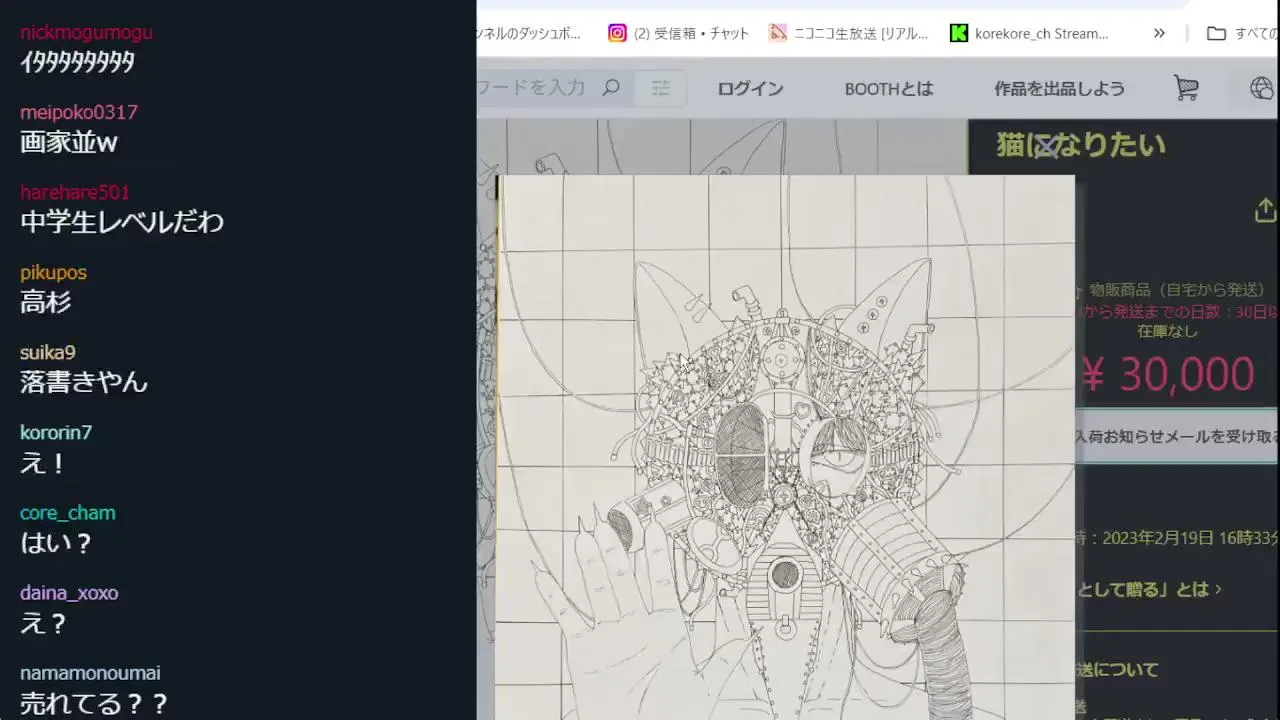Image resolution: width=1280 pixels, height=720 pixels.
Task: Open the search filter options icon
Action: (x=661, y=88)
